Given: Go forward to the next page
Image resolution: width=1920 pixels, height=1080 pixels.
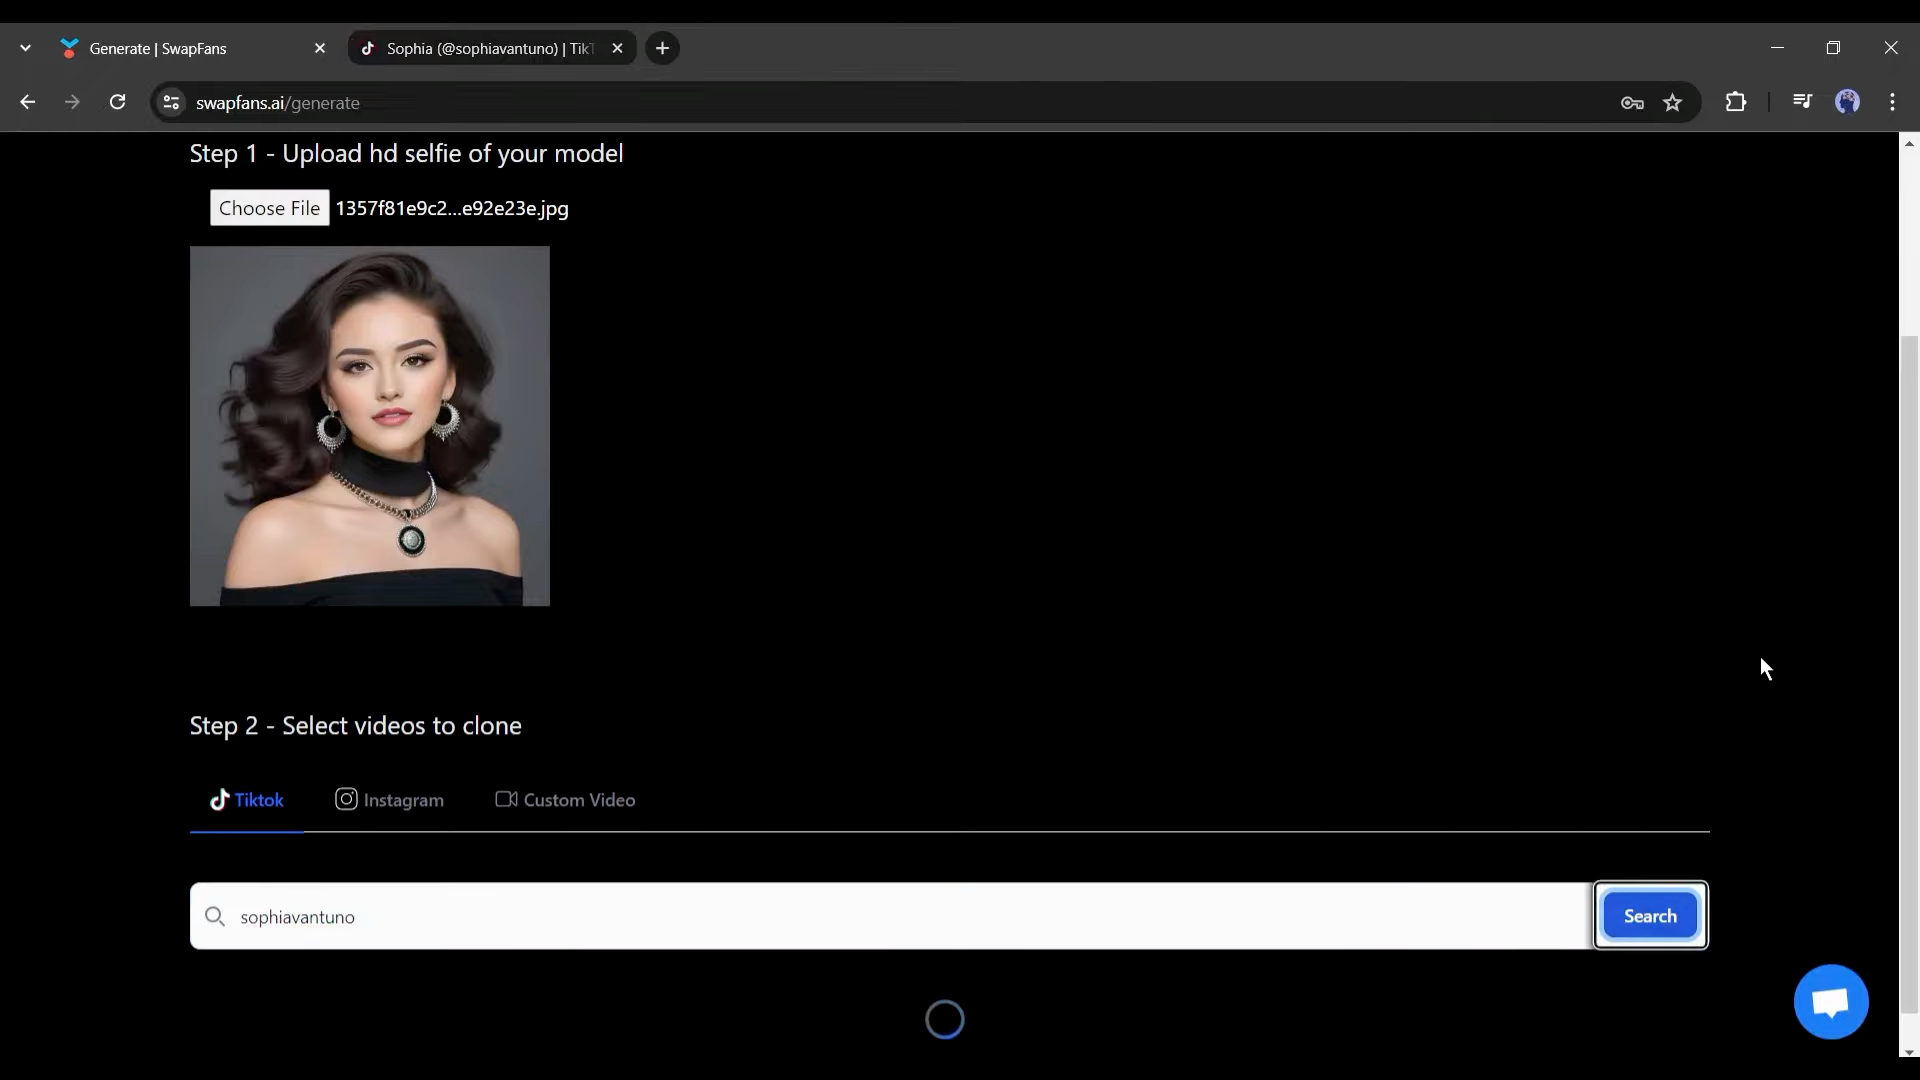Looking at the screenshot, I should pos(72,102).
